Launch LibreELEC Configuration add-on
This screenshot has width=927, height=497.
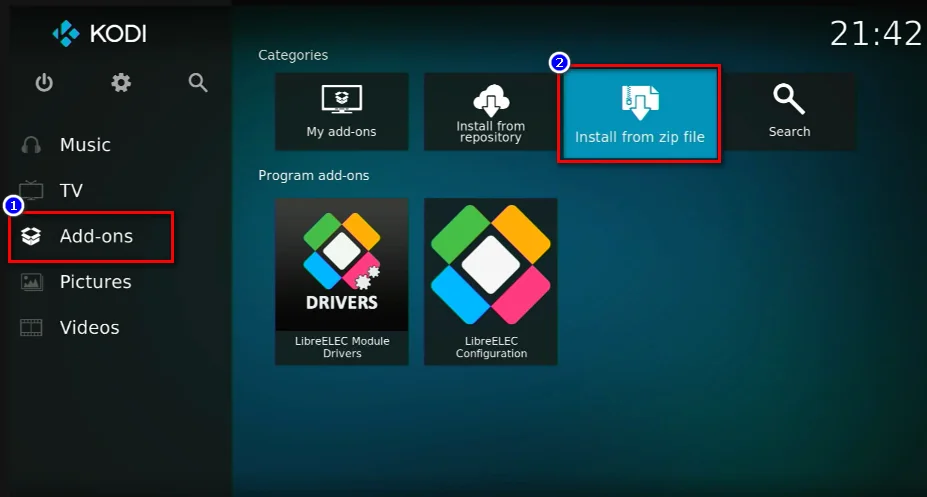[x=491, y=281]
